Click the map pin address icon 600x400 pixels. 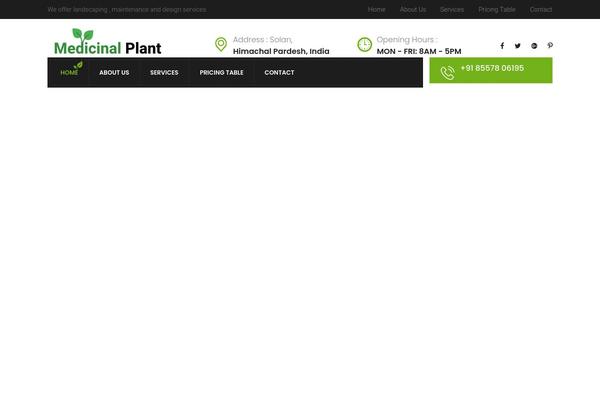click(x=221, y=44)
